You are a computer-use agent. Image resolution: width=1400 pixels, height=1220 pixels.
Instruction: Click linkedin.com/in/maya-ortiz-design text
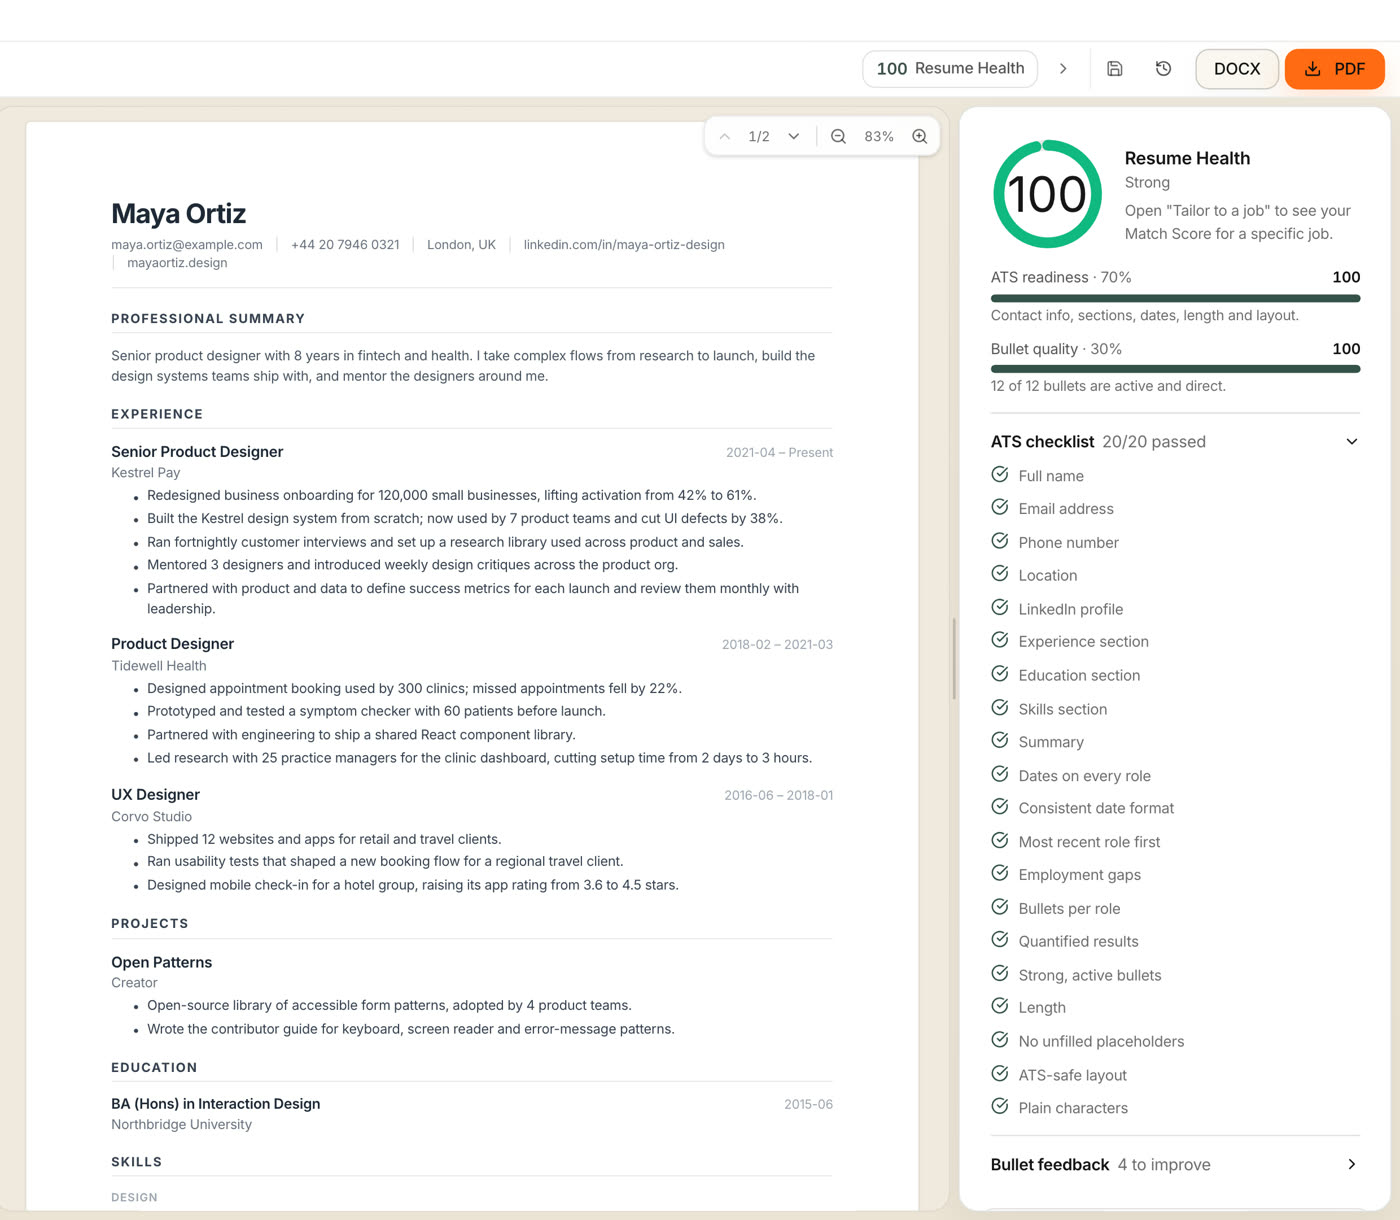tap(624, 245)
